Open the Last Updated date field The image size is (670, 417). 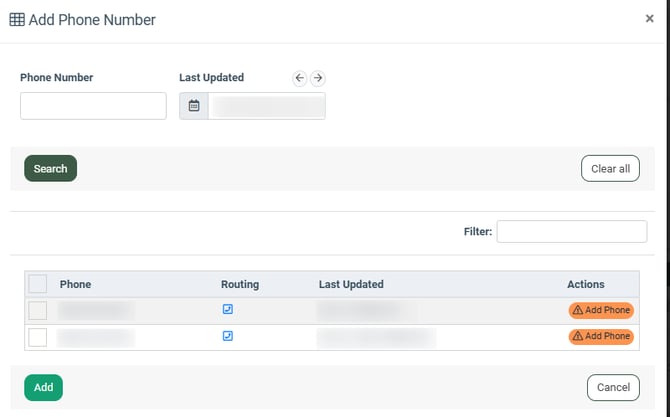(266, 106)
